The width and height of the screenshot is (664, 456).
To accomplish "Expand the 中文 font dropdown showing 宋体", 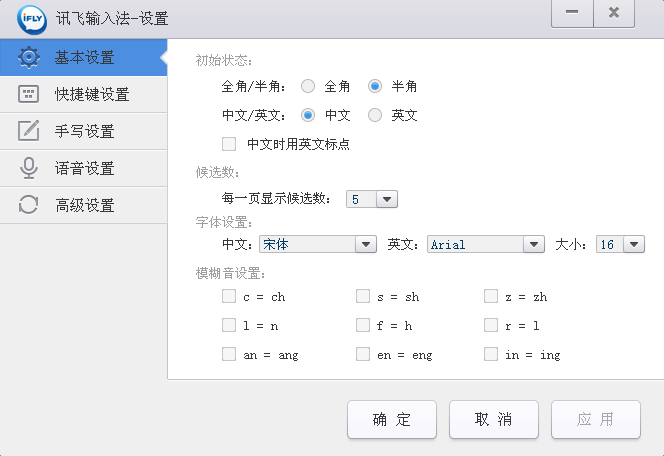I will tap(365, 244).
